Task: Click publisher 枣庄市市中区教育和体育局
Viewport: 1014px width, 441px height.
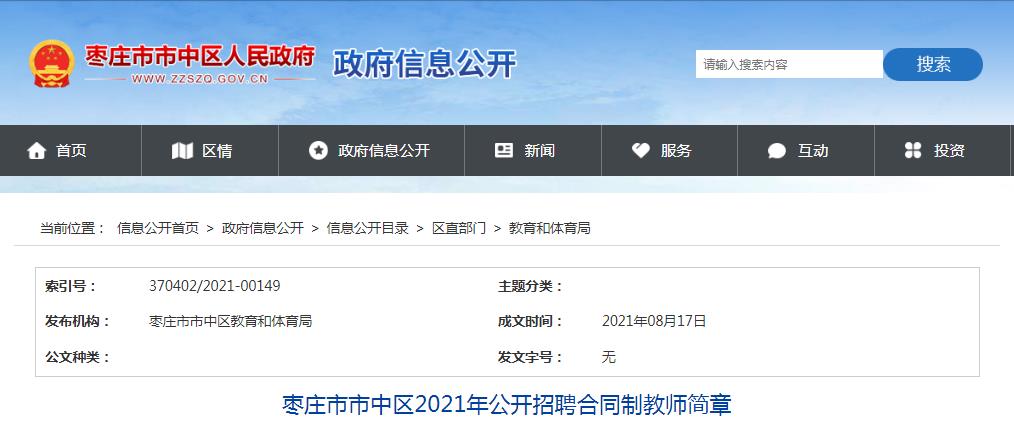Action: pos(230,321)
